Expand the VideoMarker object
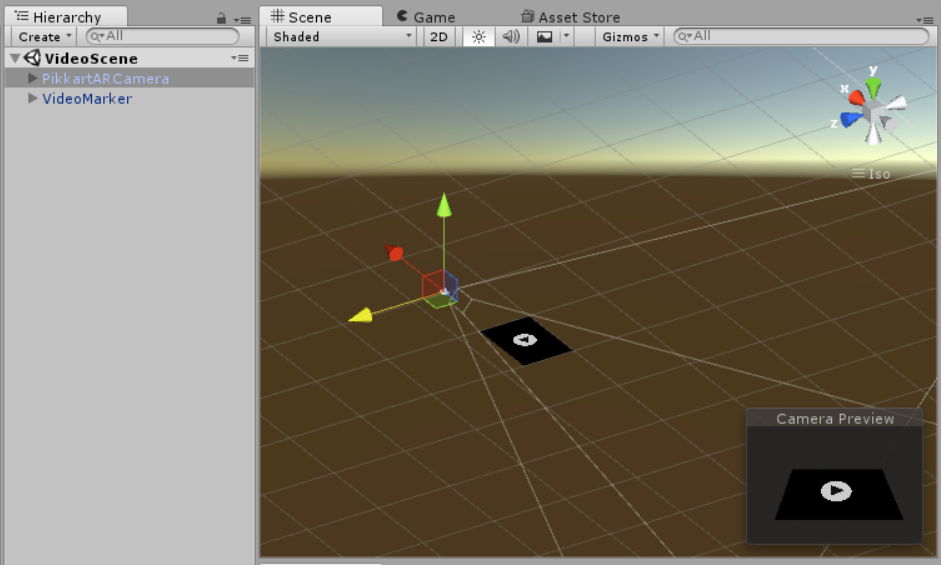Screen dimensions: 941x565 [x=33, y=98]
